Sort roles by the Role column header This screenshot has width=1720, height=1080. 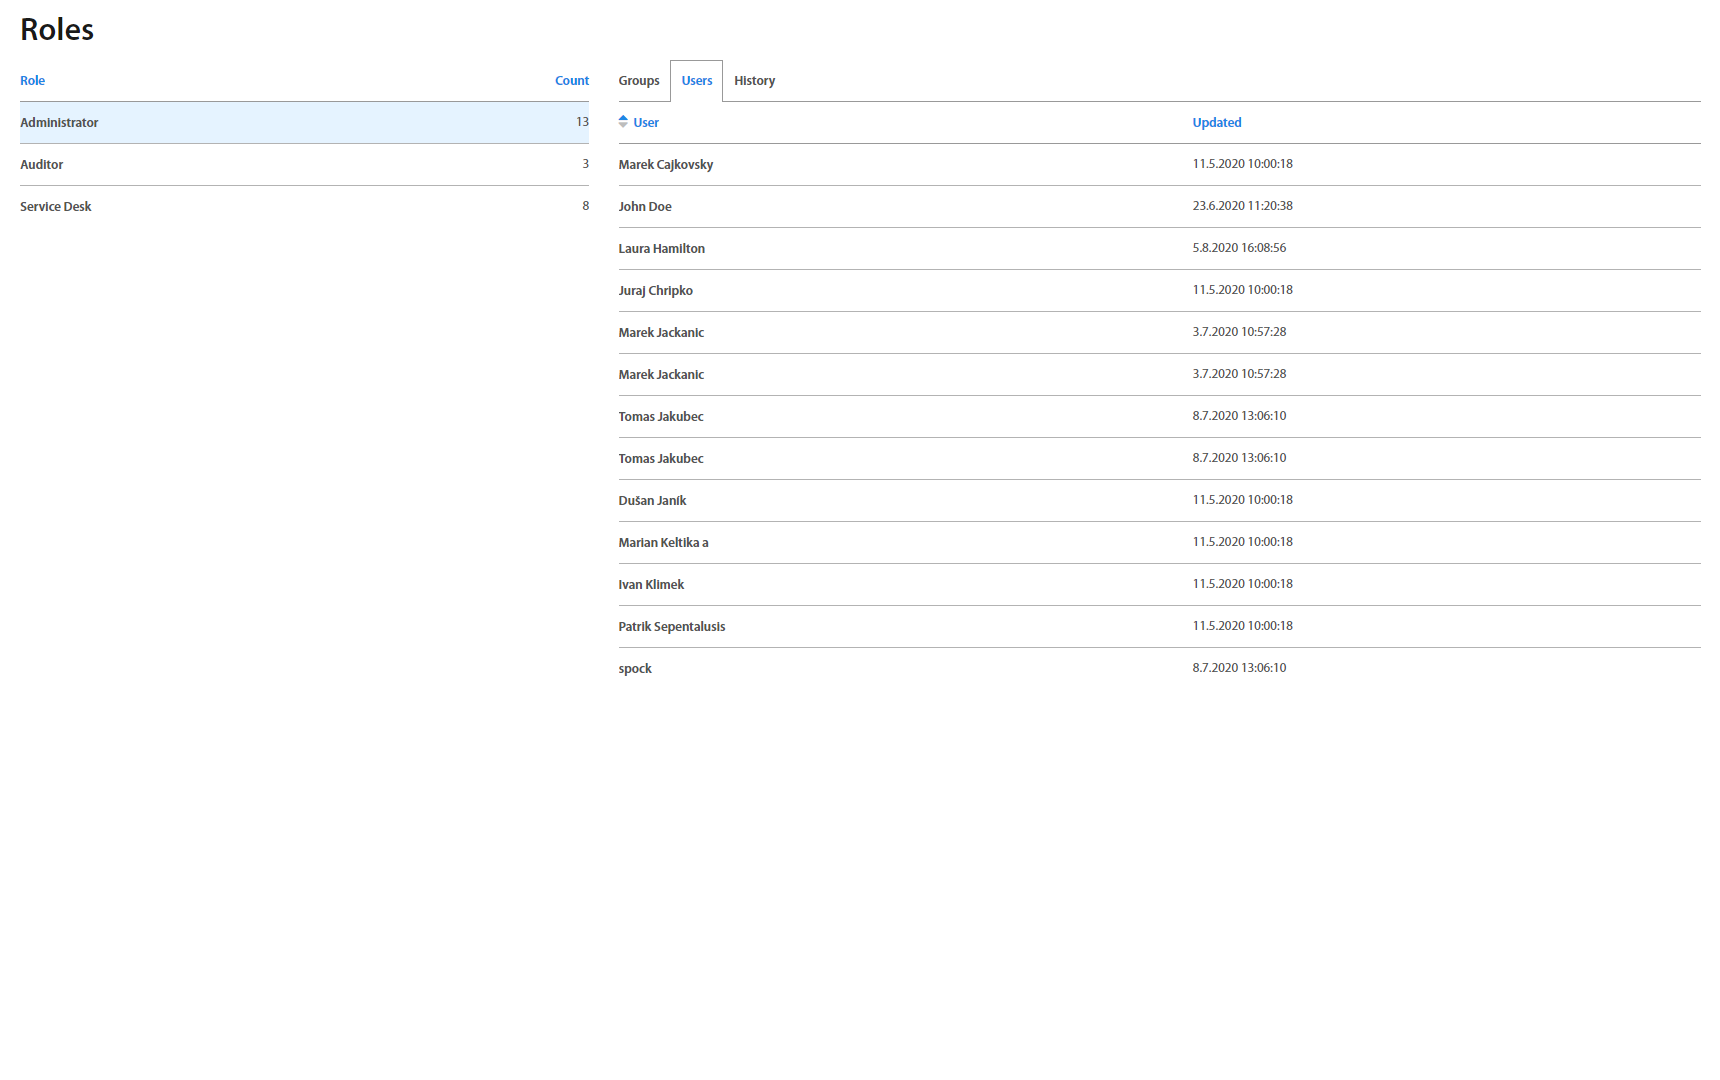click(32, 81)
